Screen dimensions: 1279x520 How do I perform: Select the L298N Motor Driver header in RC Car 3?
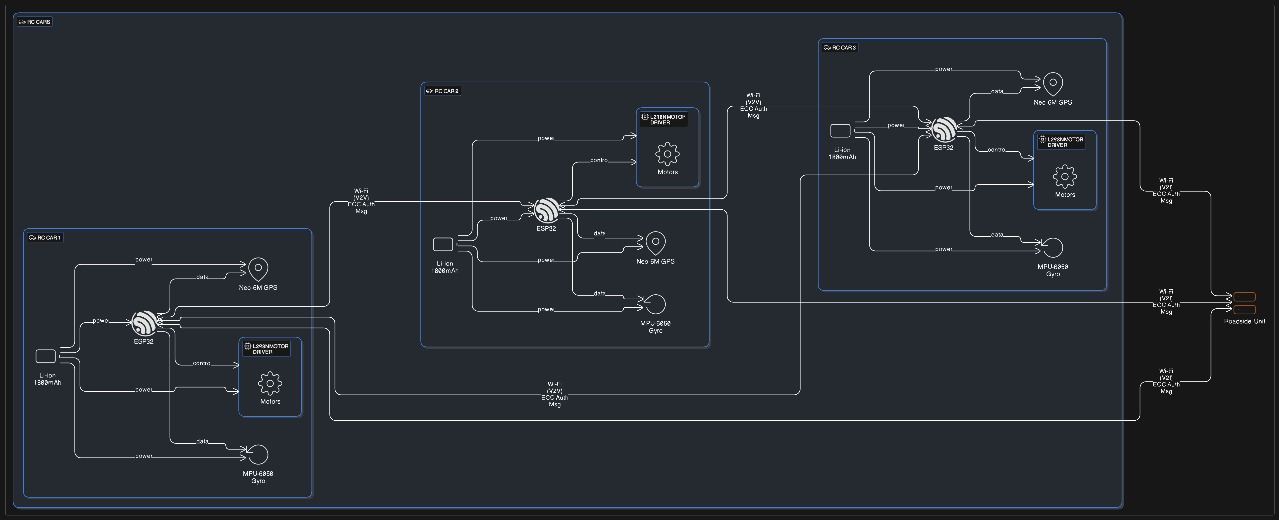coord(1062,142)
